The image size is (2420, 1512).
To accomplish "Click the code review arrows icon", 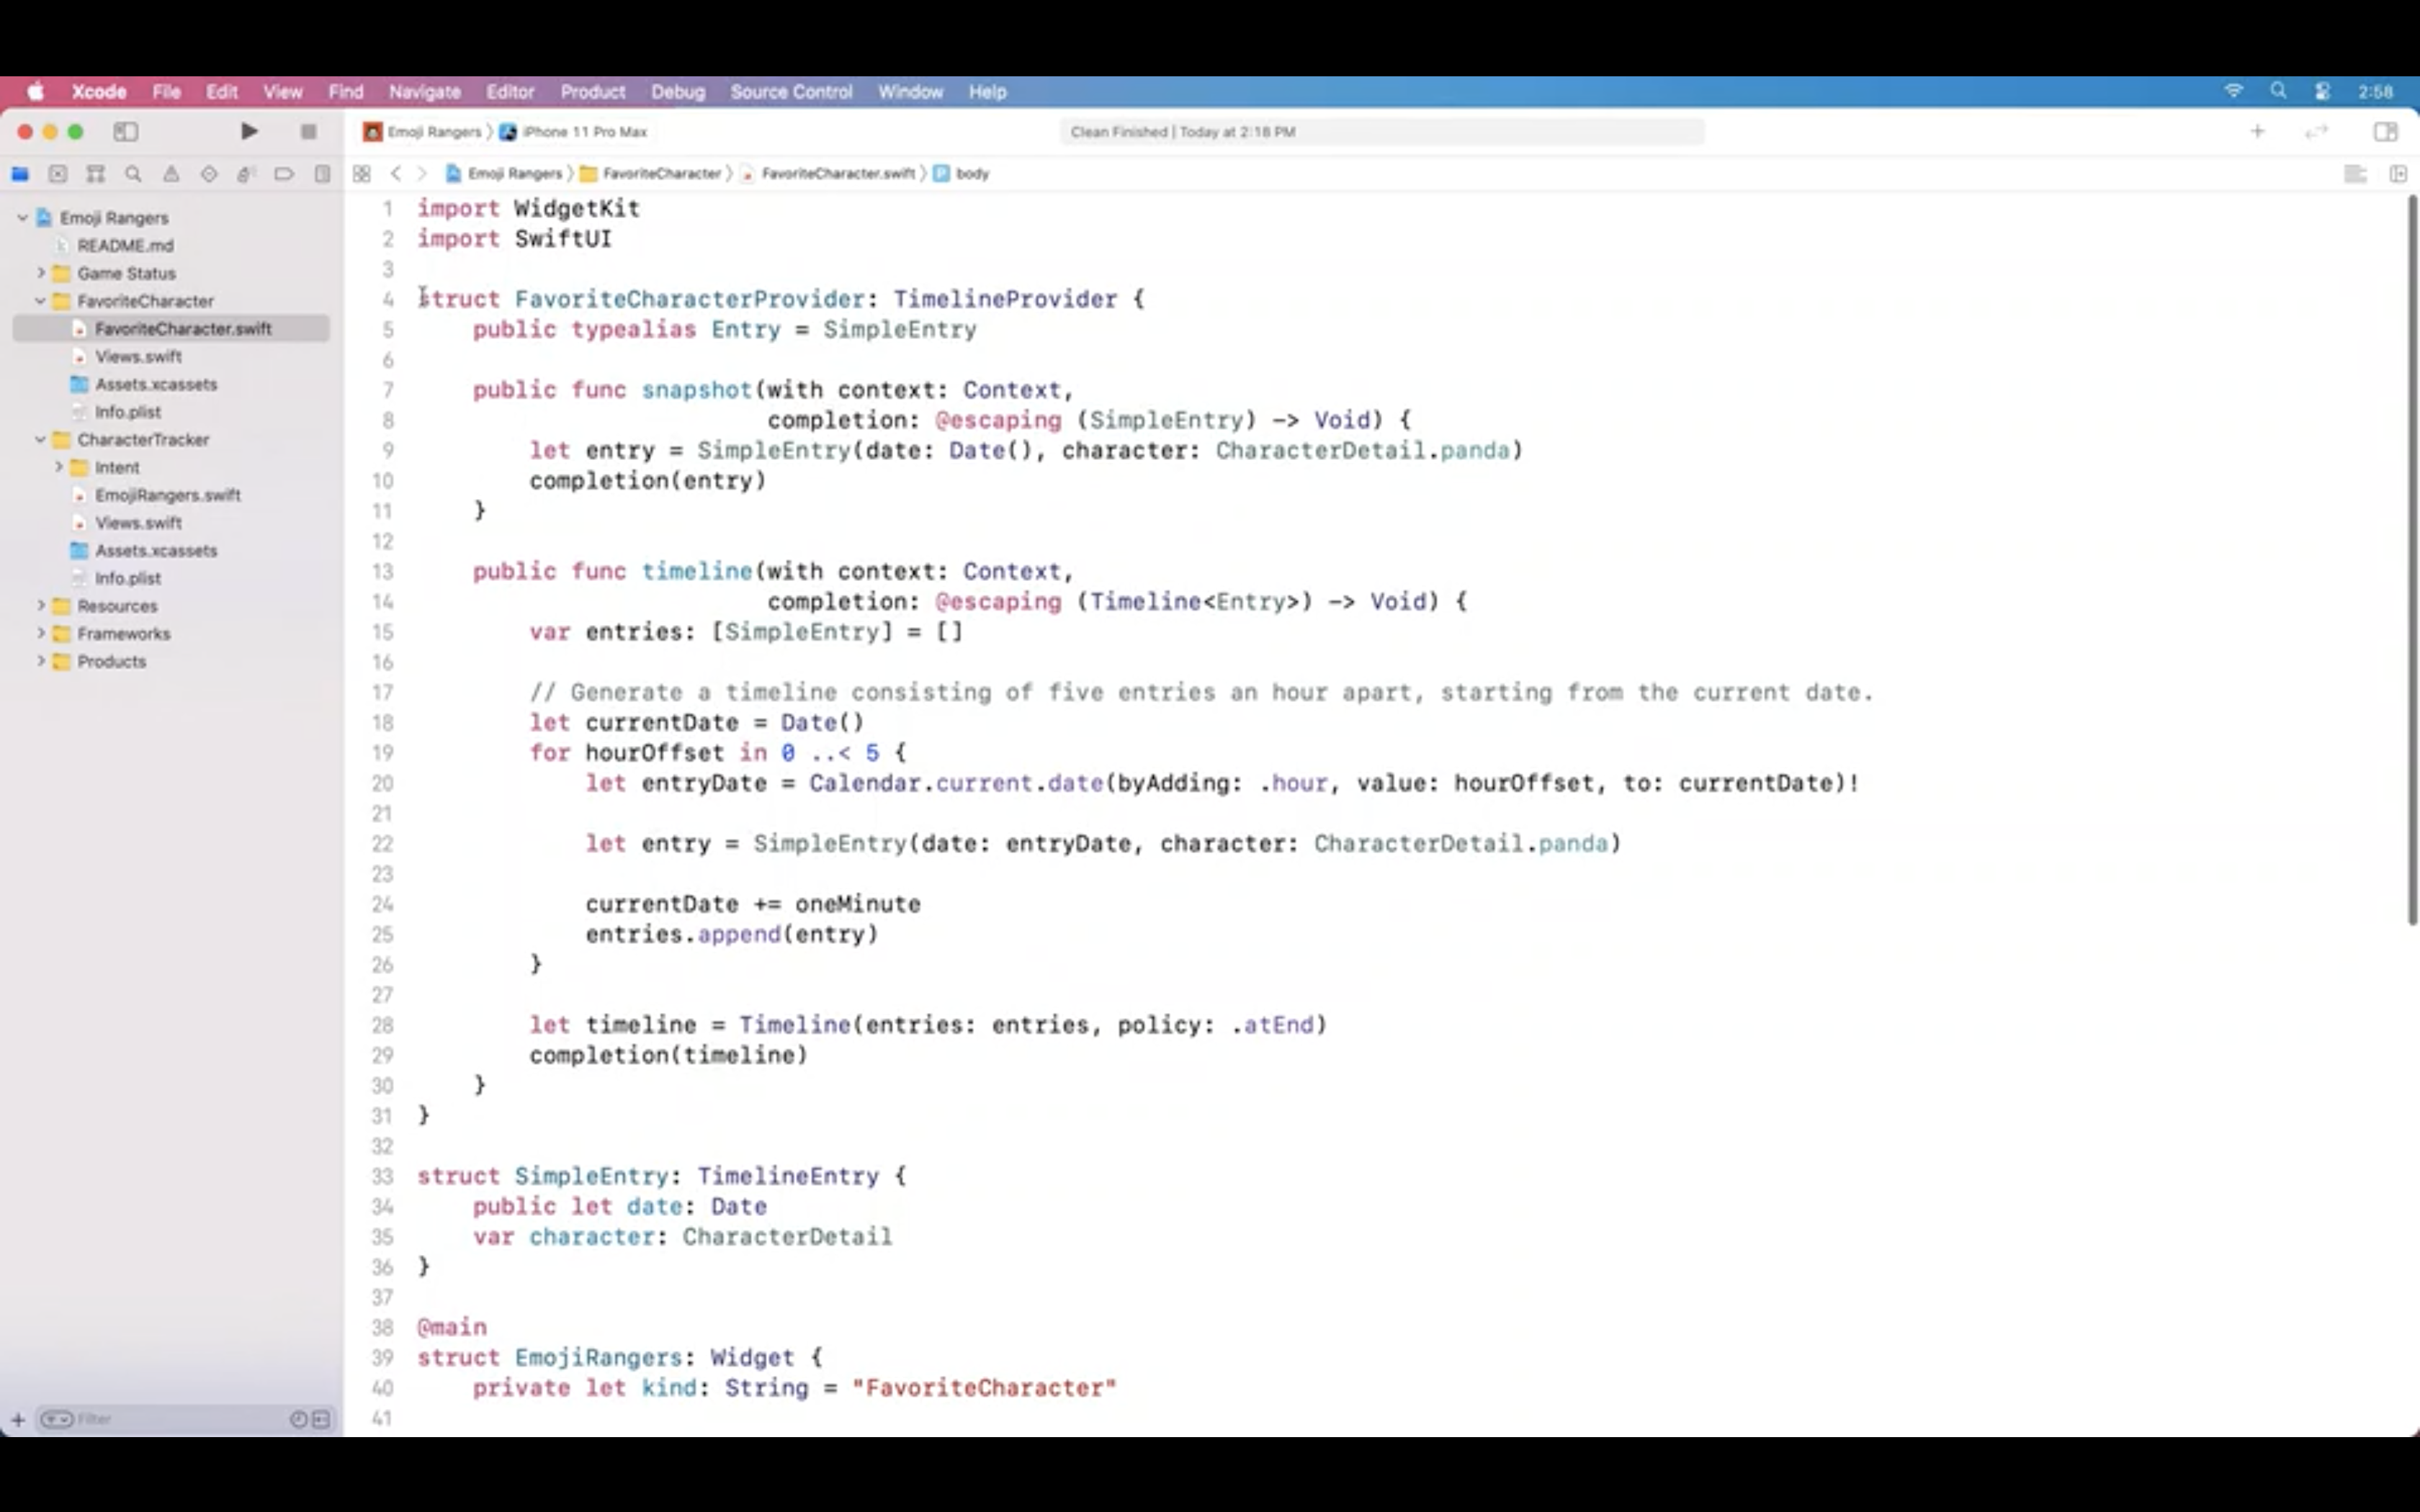I will point(2316,131).
